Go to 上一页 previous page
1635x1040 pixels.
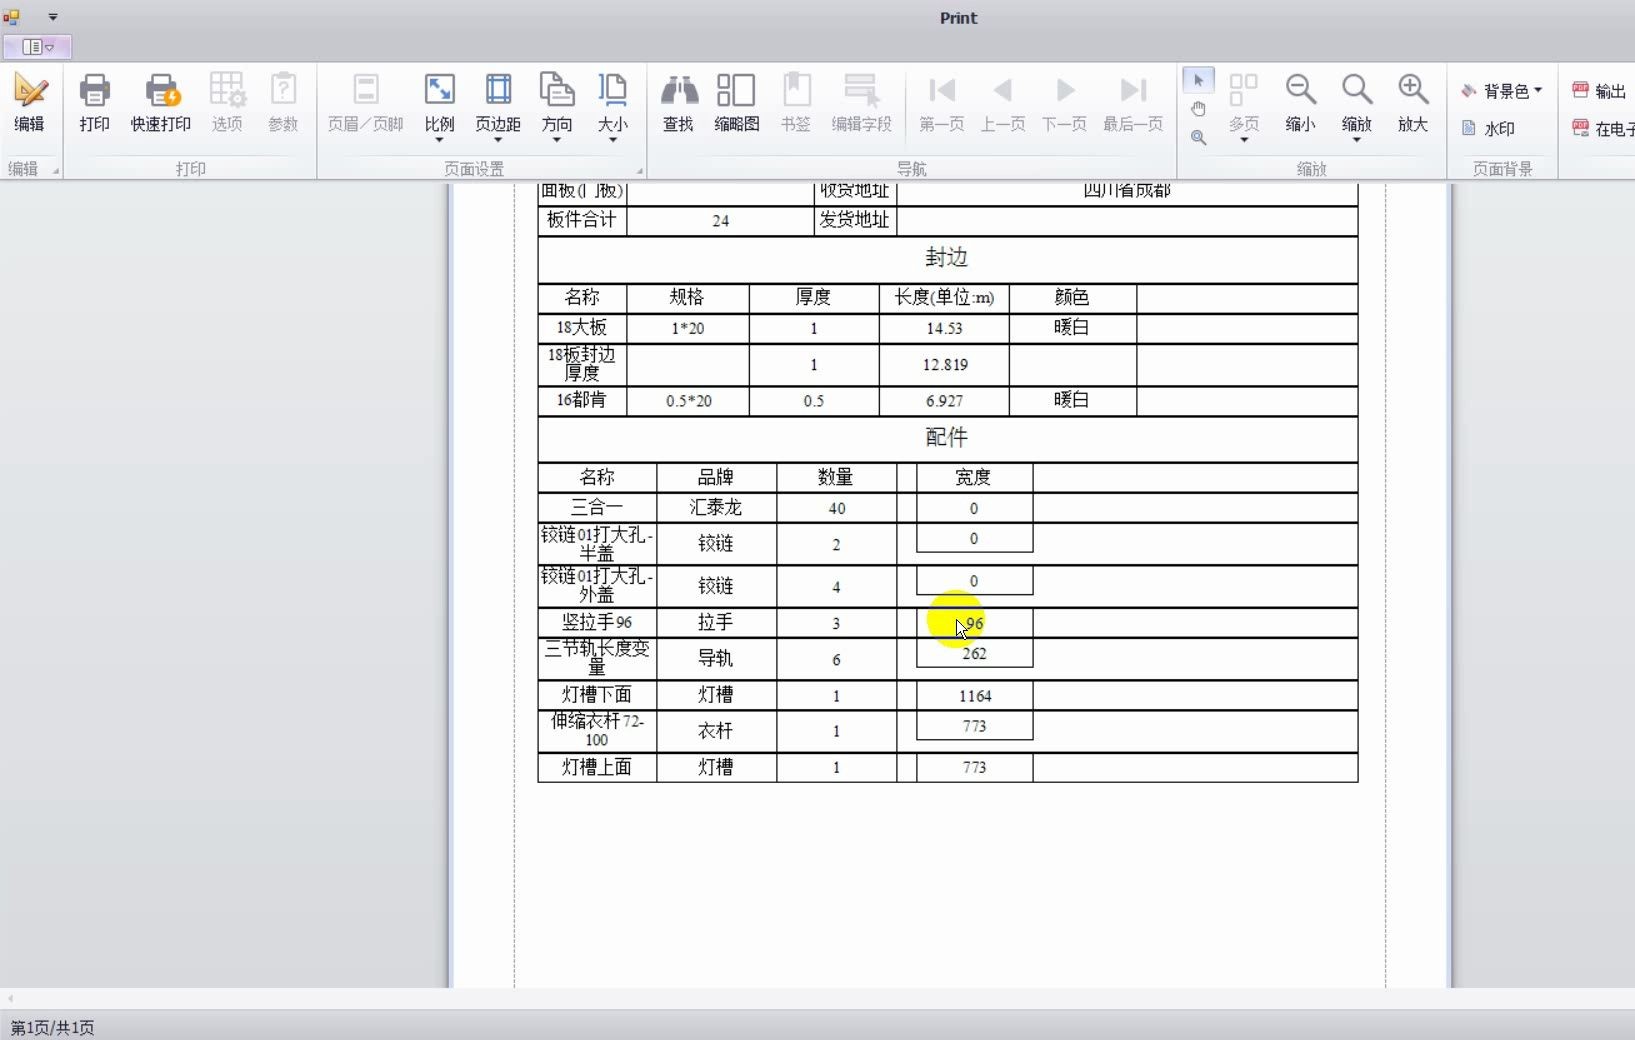click(x=1002, y=102)
